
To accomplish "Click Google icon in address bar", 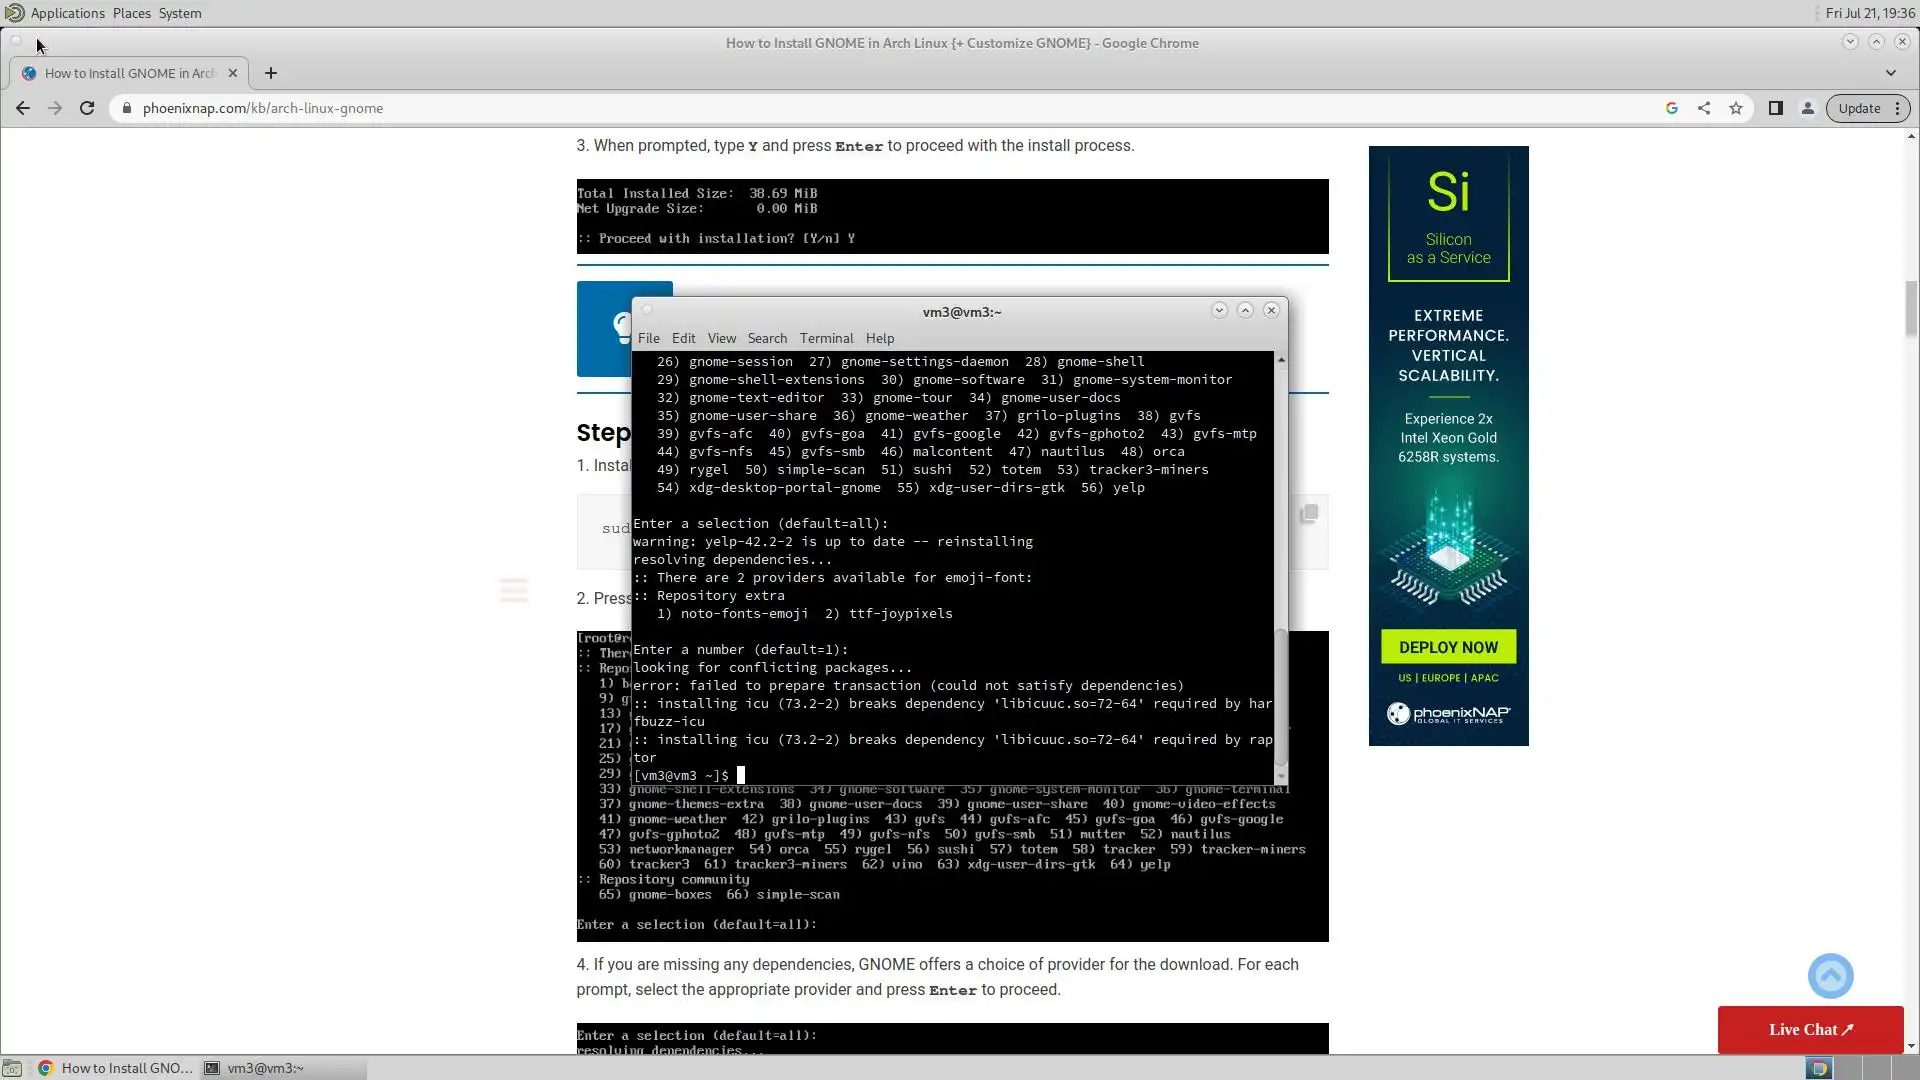I will click(1672, 108).
